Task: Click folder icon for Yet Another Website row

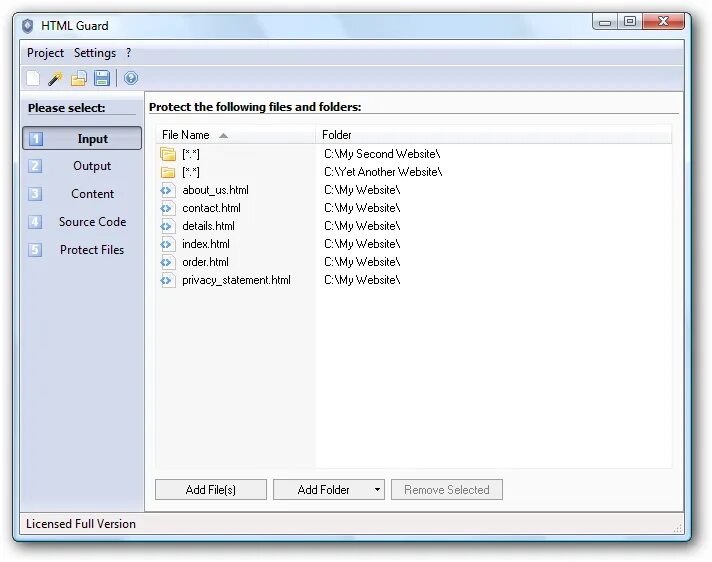Action: coord(168,172)
